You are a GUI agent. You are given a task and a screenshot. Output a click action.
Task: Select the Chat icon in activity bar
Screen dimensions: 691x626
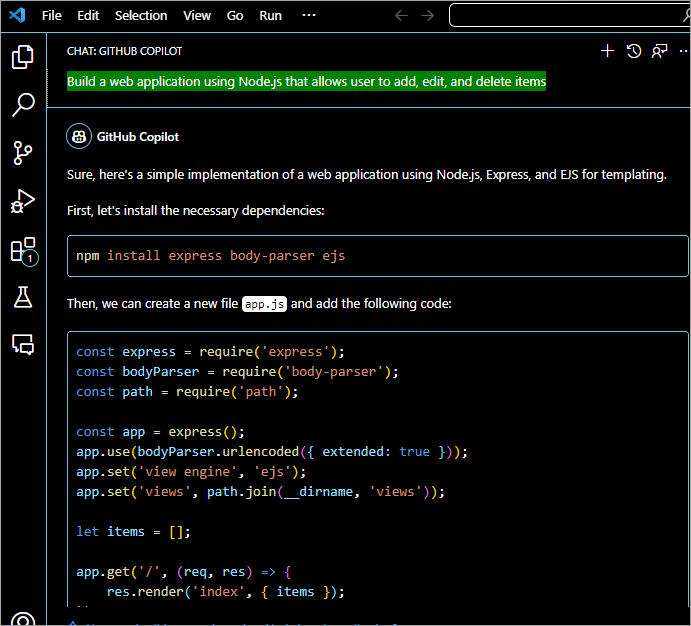pos(22,344)
